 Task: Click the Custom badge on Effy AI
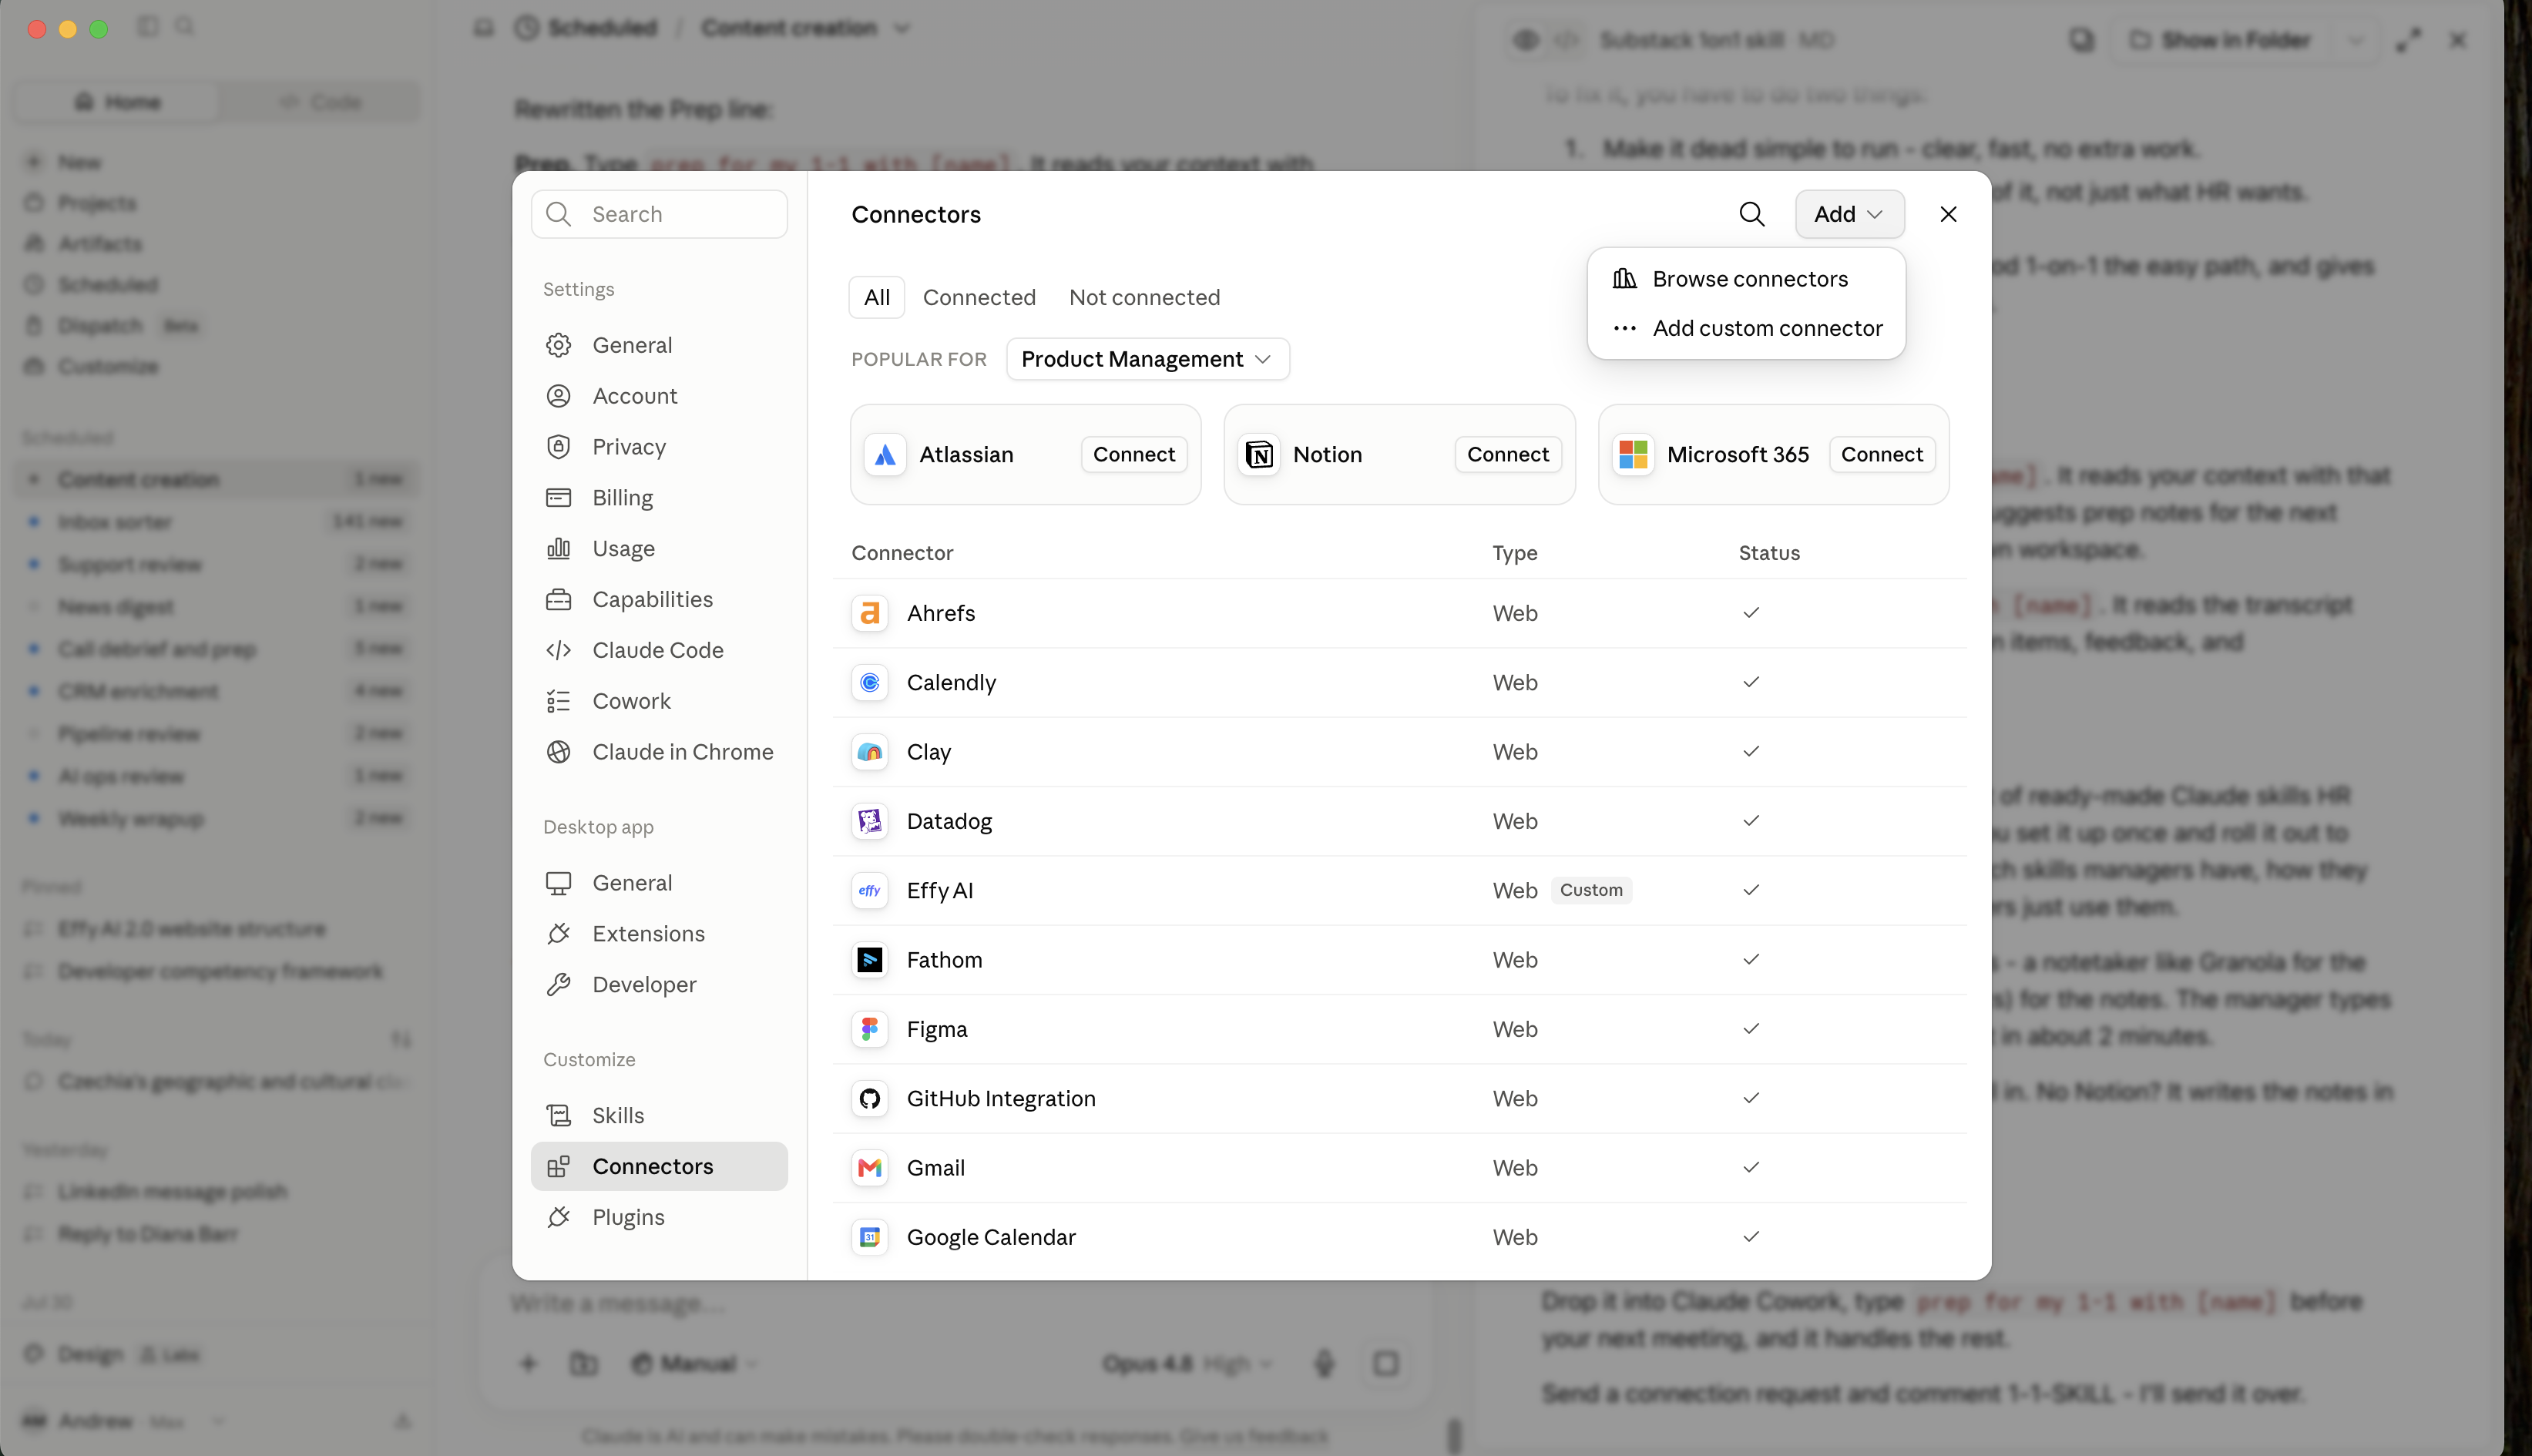1591,890
